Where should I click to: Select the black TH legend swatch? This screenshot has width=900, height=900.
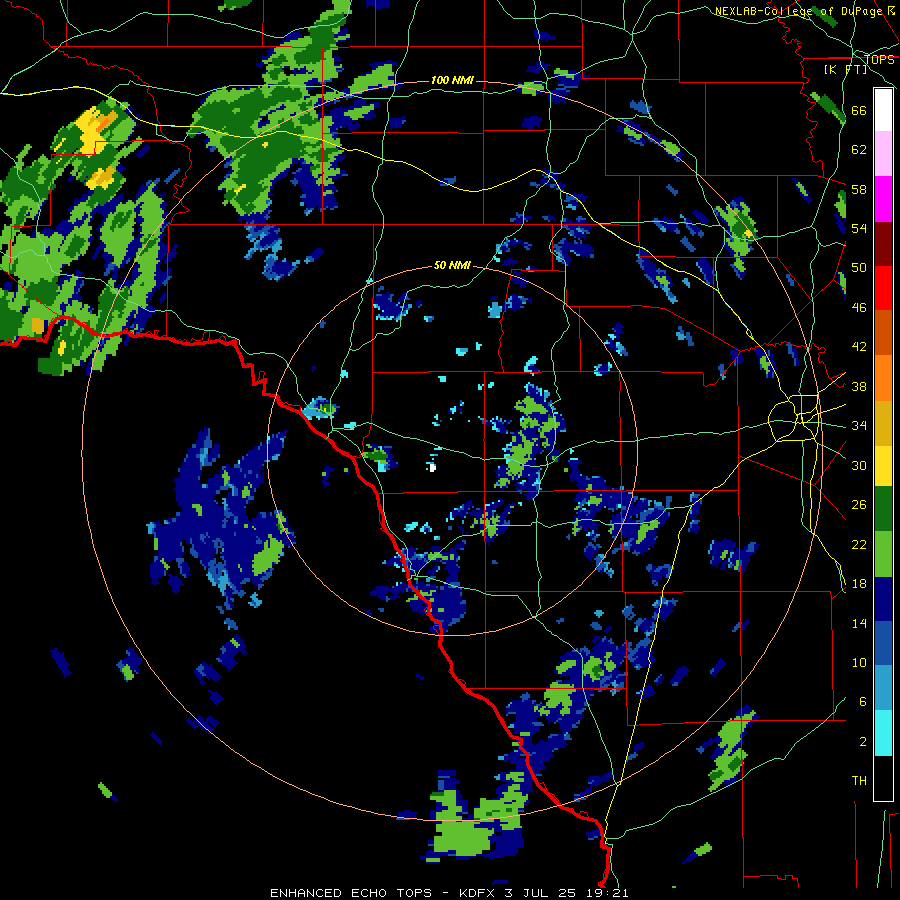point(883,778)
